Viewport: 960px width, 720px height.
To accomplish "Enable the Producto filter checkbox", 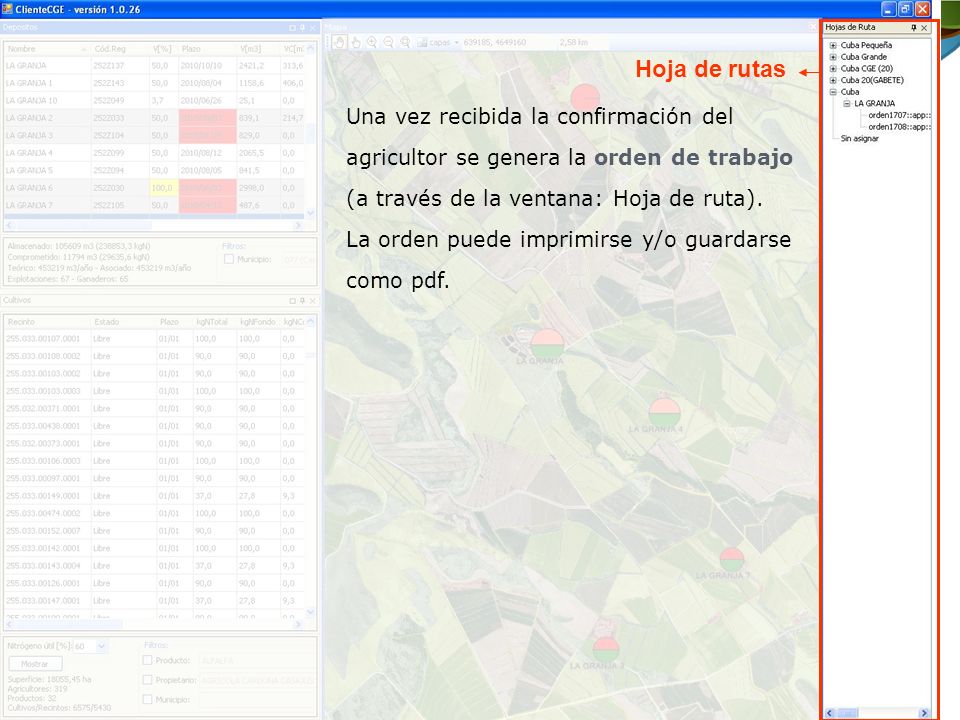I will (x=147, y=660).
